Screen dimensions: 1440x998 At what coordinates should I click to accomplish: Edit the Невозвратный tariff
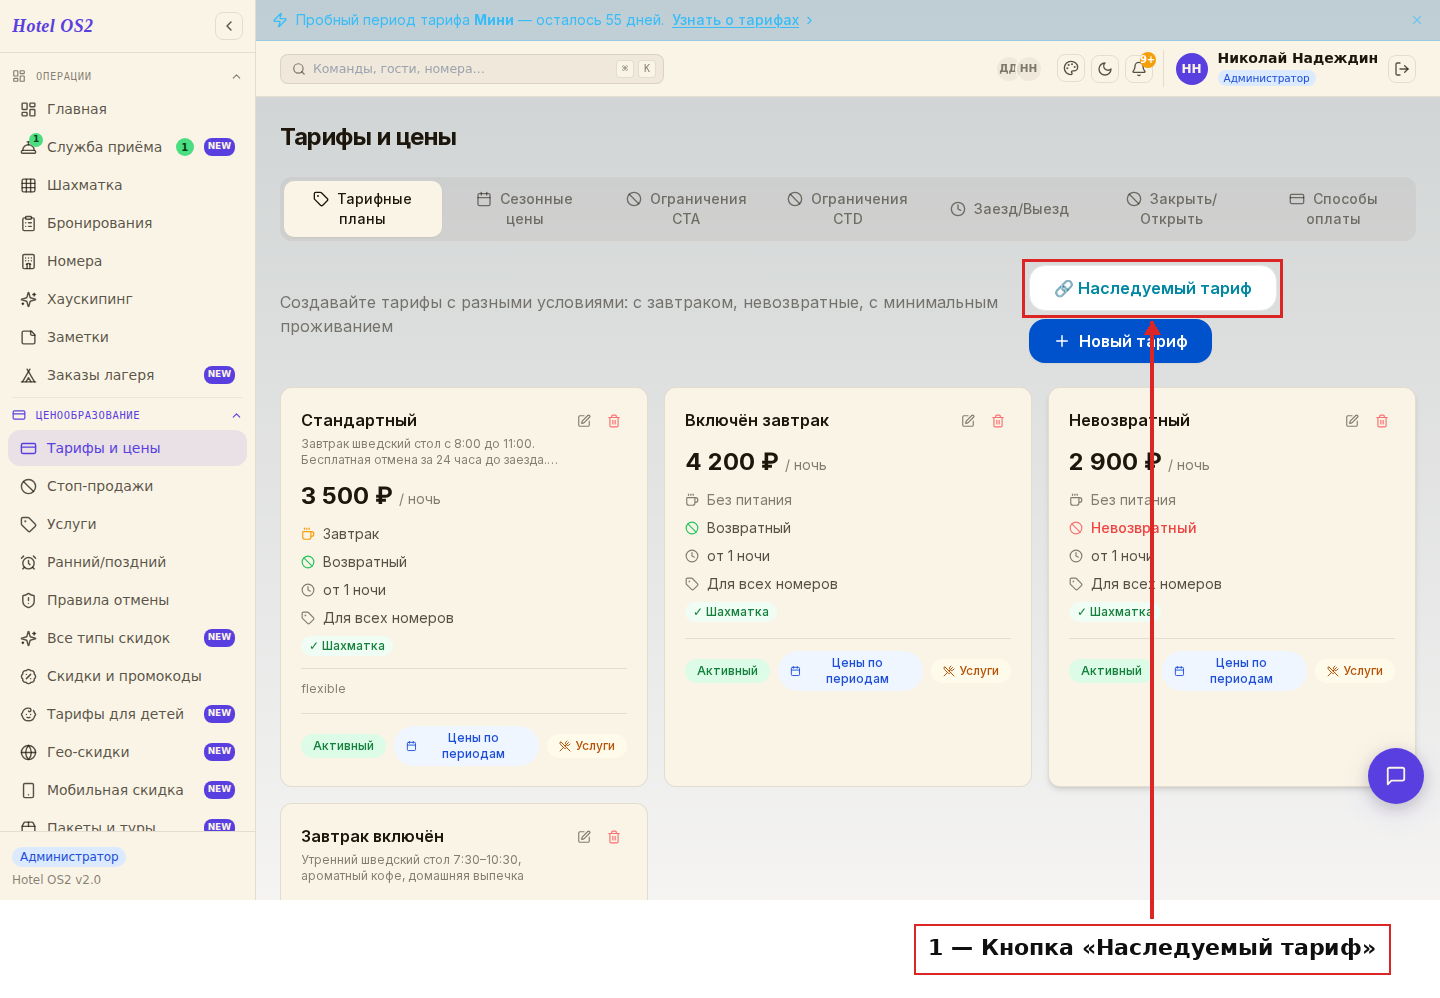pos(1352,421)
